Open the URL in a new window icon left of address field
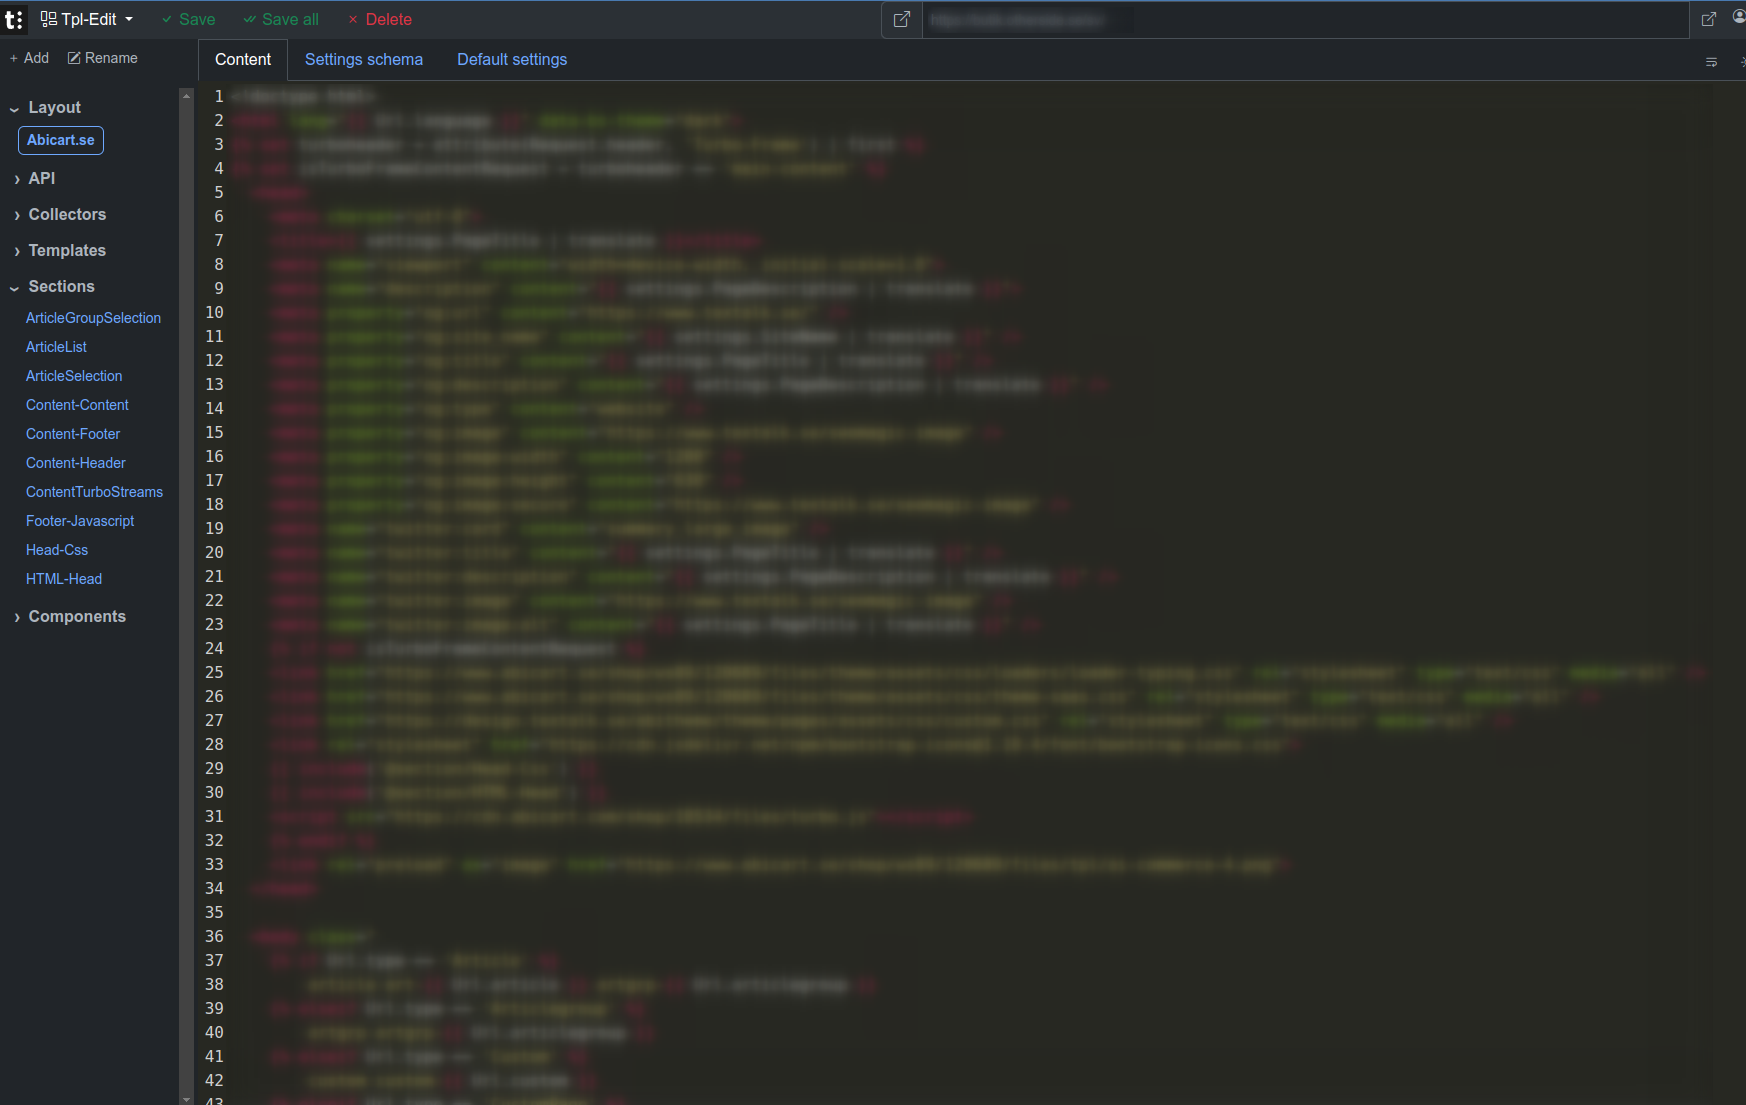This screenshot has width=1746, height=1105. [901, 20]
